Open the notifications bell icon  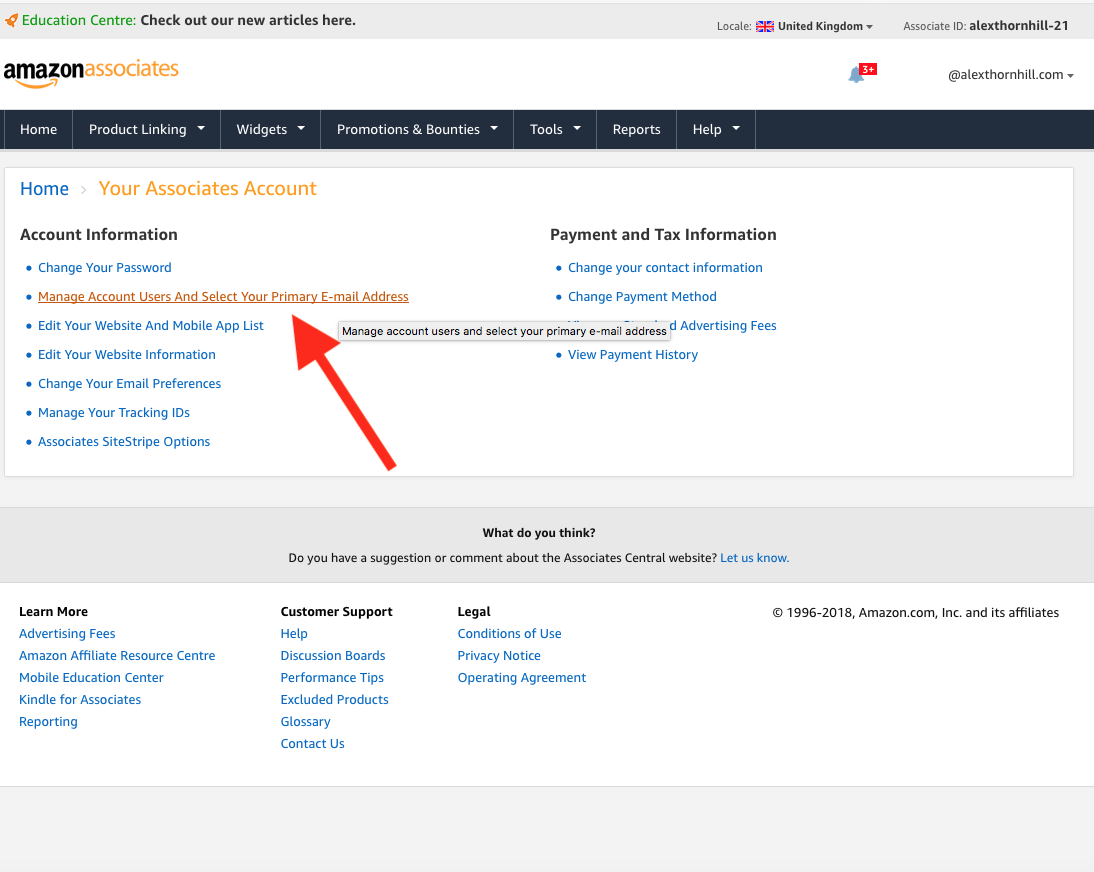856,75
